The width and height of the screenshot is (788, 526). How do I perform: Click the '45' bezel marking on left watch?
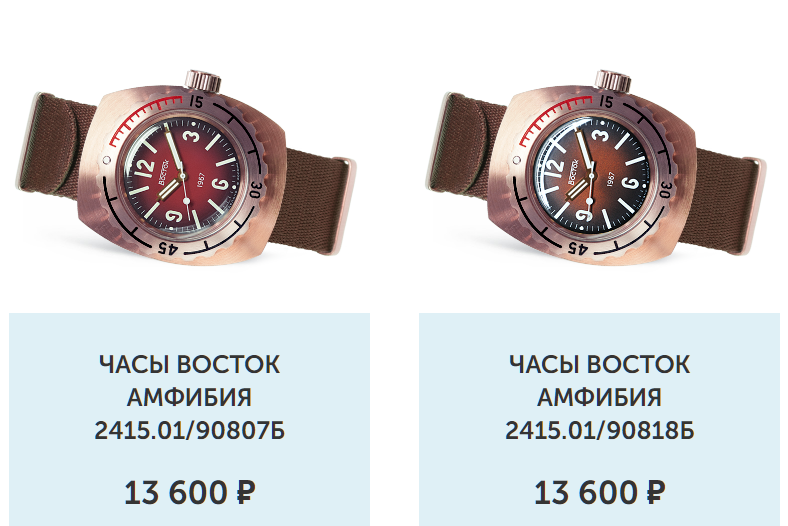(168, 247)
